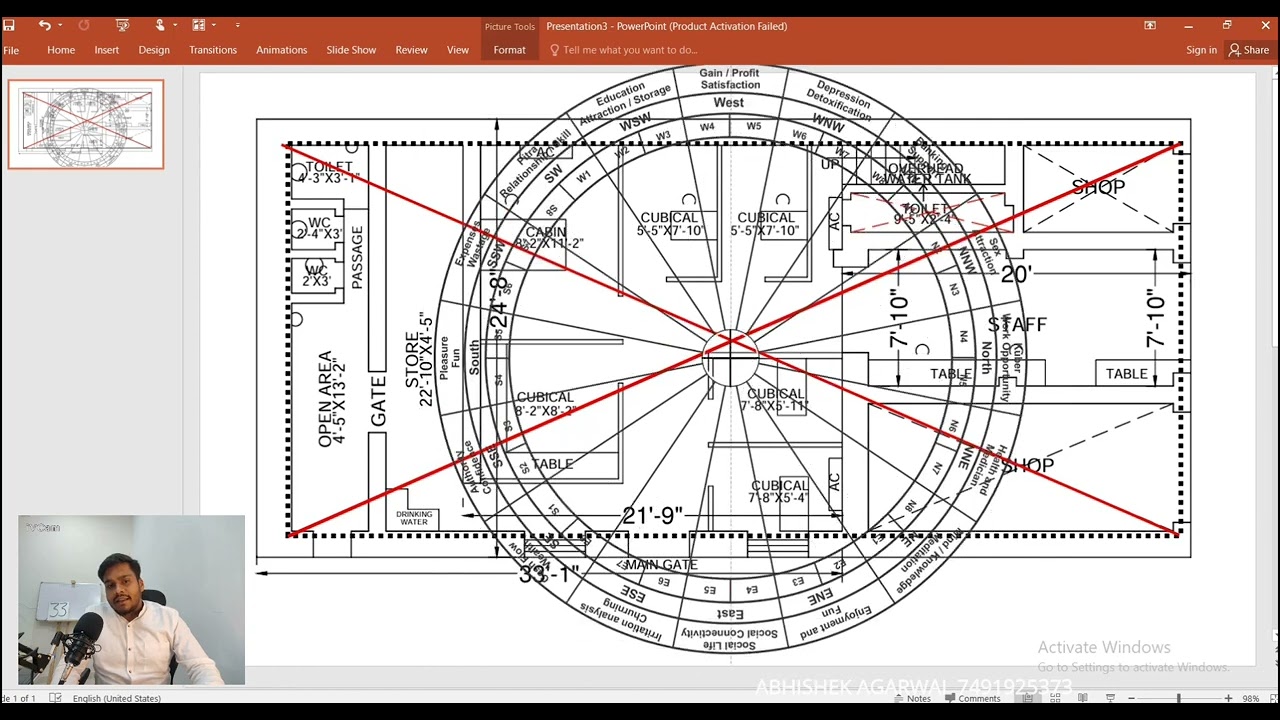Click the zoom in plus button
The image size is (1280, 720).
coord(1229,698)
